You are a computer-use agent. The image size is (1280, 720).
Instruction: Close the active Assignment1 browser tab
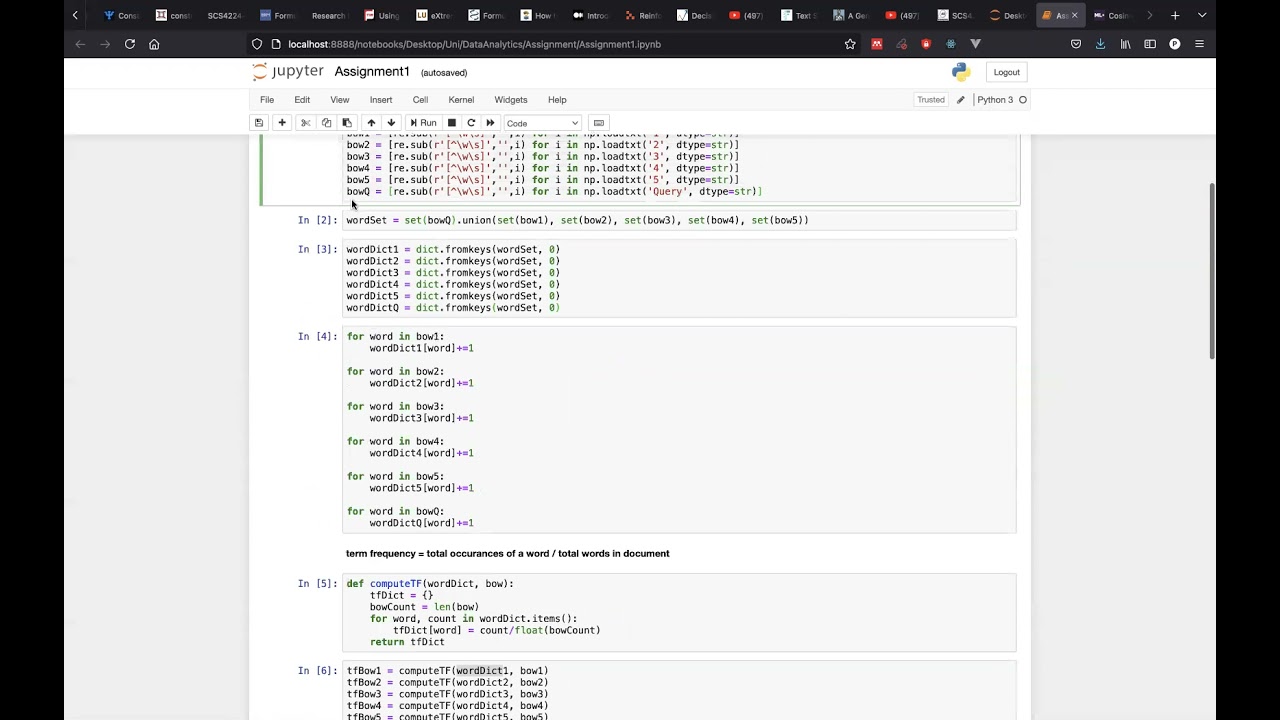pyautogui.click(x=1075, y=15)
